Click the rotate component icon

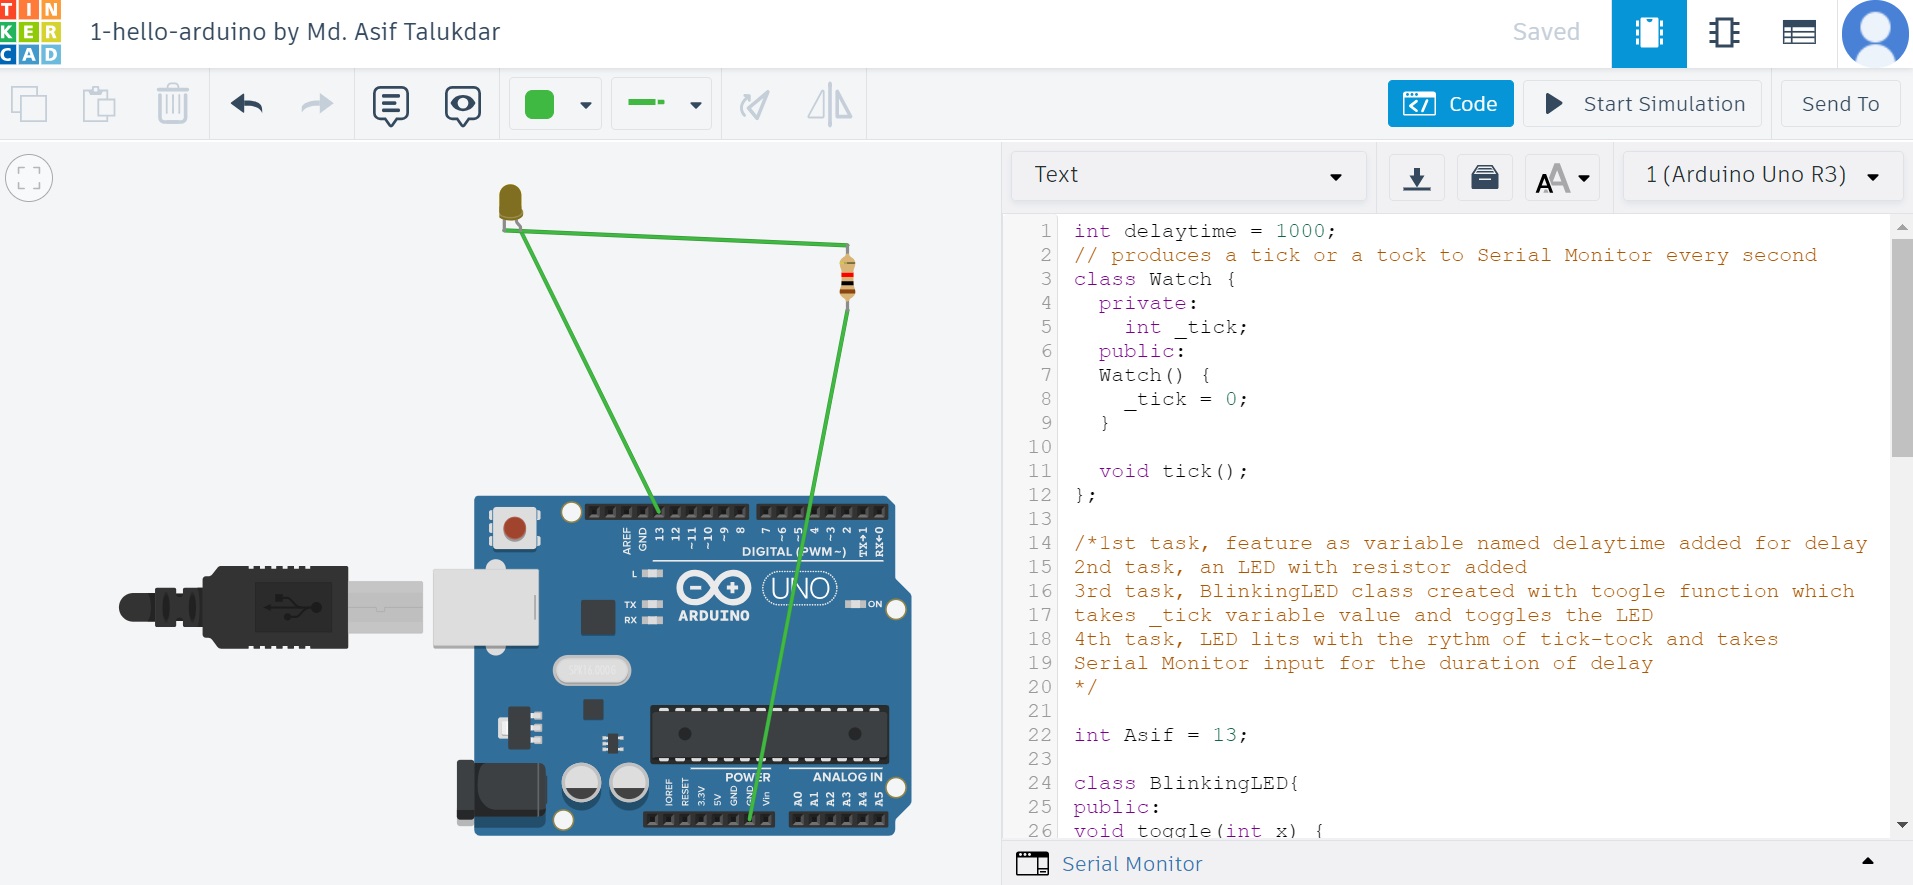(x=754, y=104)
